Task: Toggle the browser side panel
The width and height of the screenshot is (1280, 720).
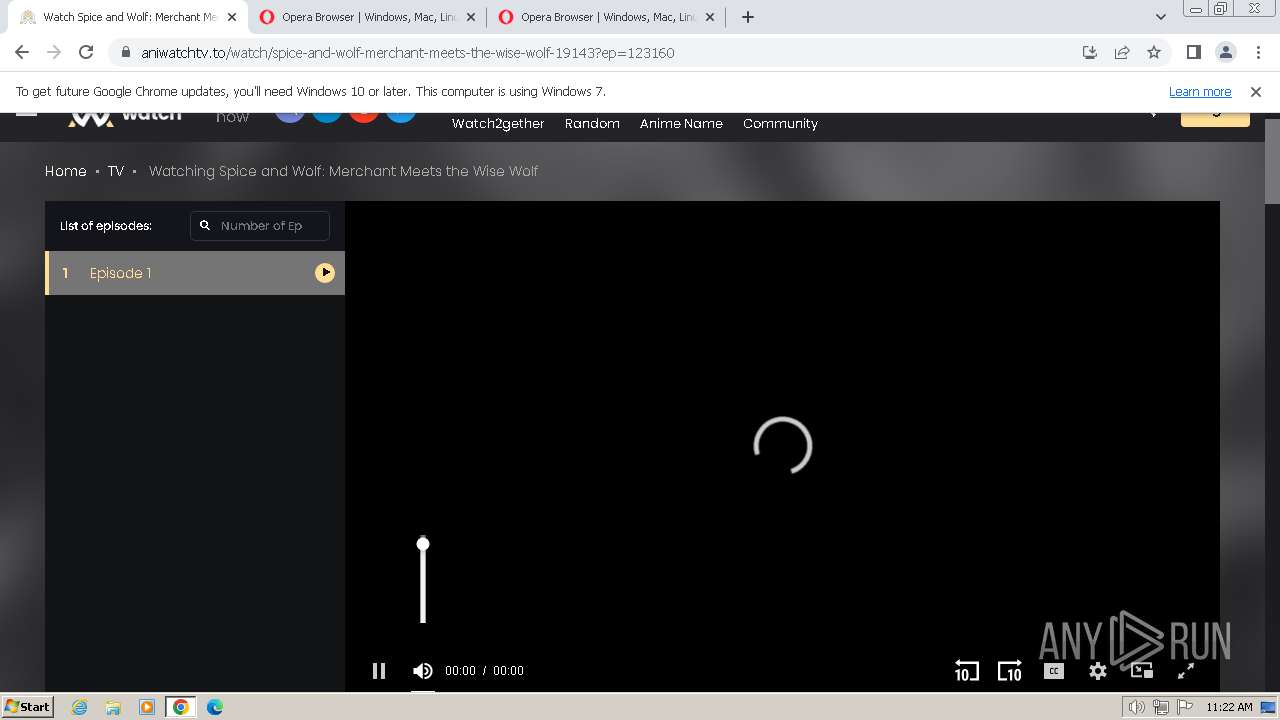Action: [x=1193, y=52]
